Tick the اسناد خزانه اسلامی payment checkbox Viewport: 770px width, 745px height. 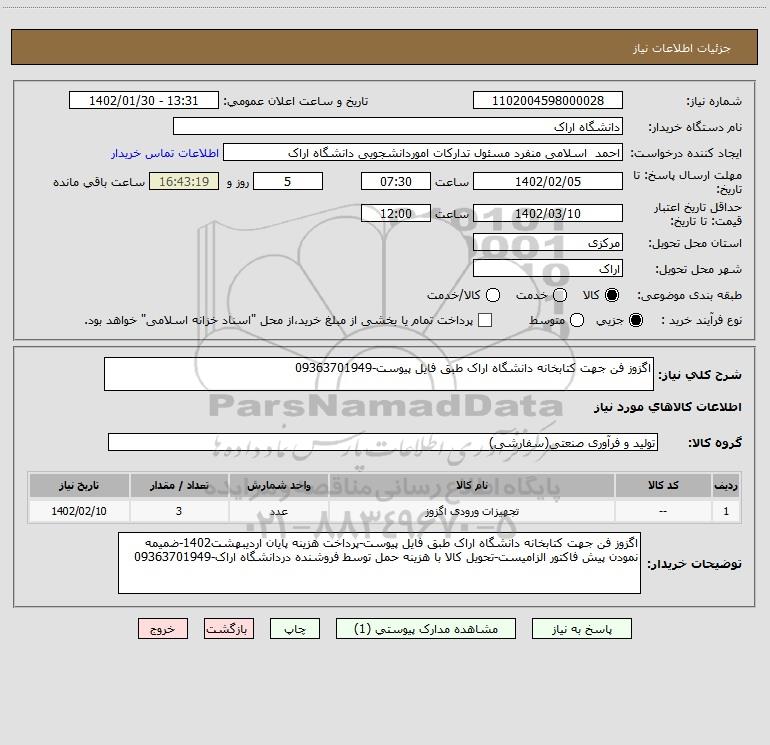485,320
